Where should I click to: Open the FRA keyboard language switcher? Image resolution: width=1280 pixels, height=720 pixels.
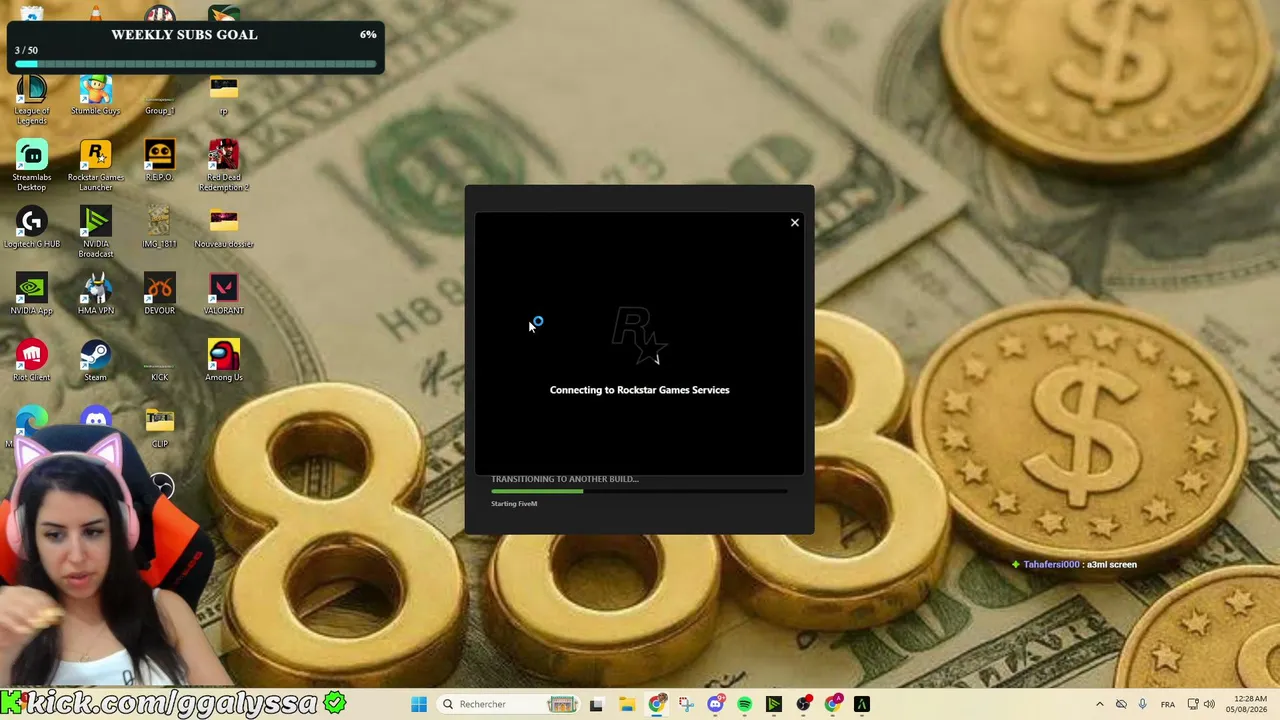tap(1168, 704)
